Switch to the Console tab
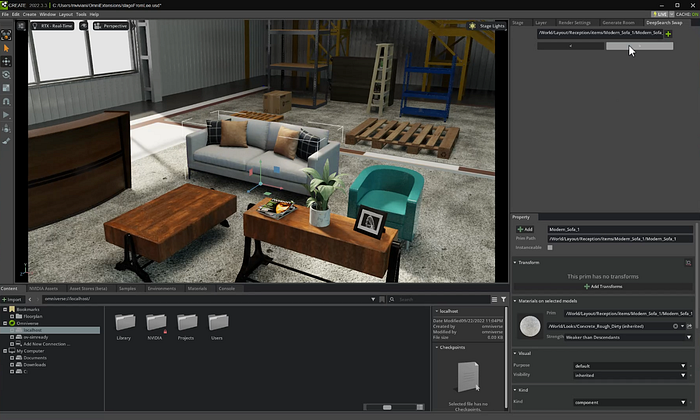This screenshot has width=700, height=420. [227, 288]
